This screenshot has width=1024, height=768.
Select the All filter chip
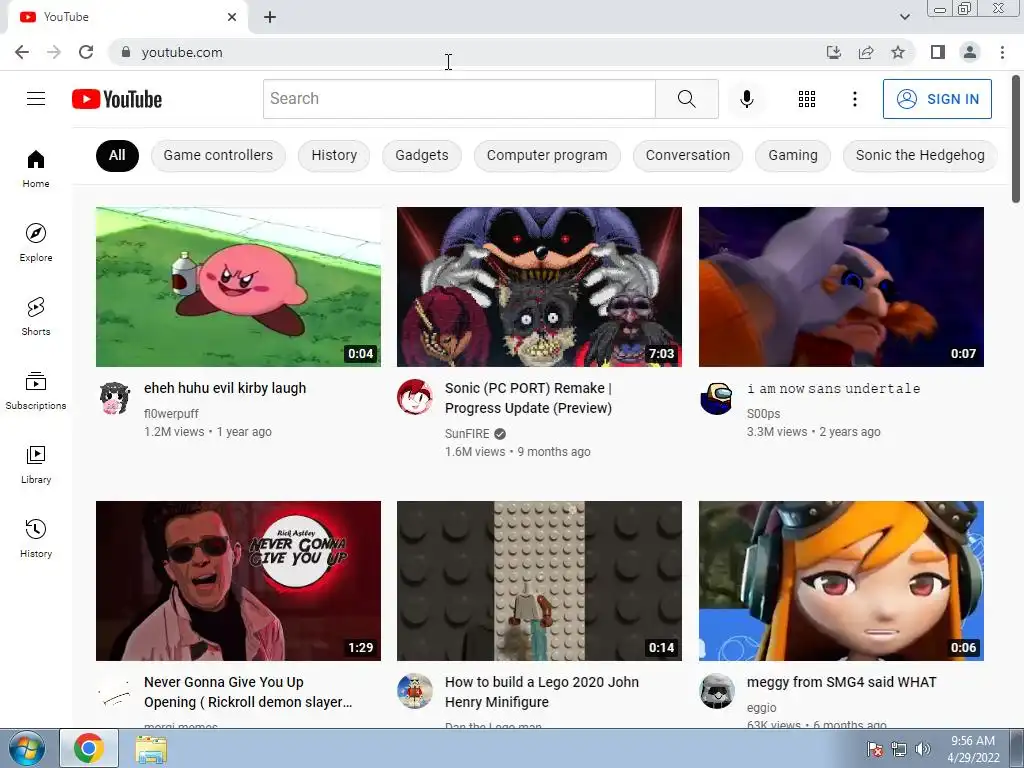pyautogui.click(x=117, y=155)
